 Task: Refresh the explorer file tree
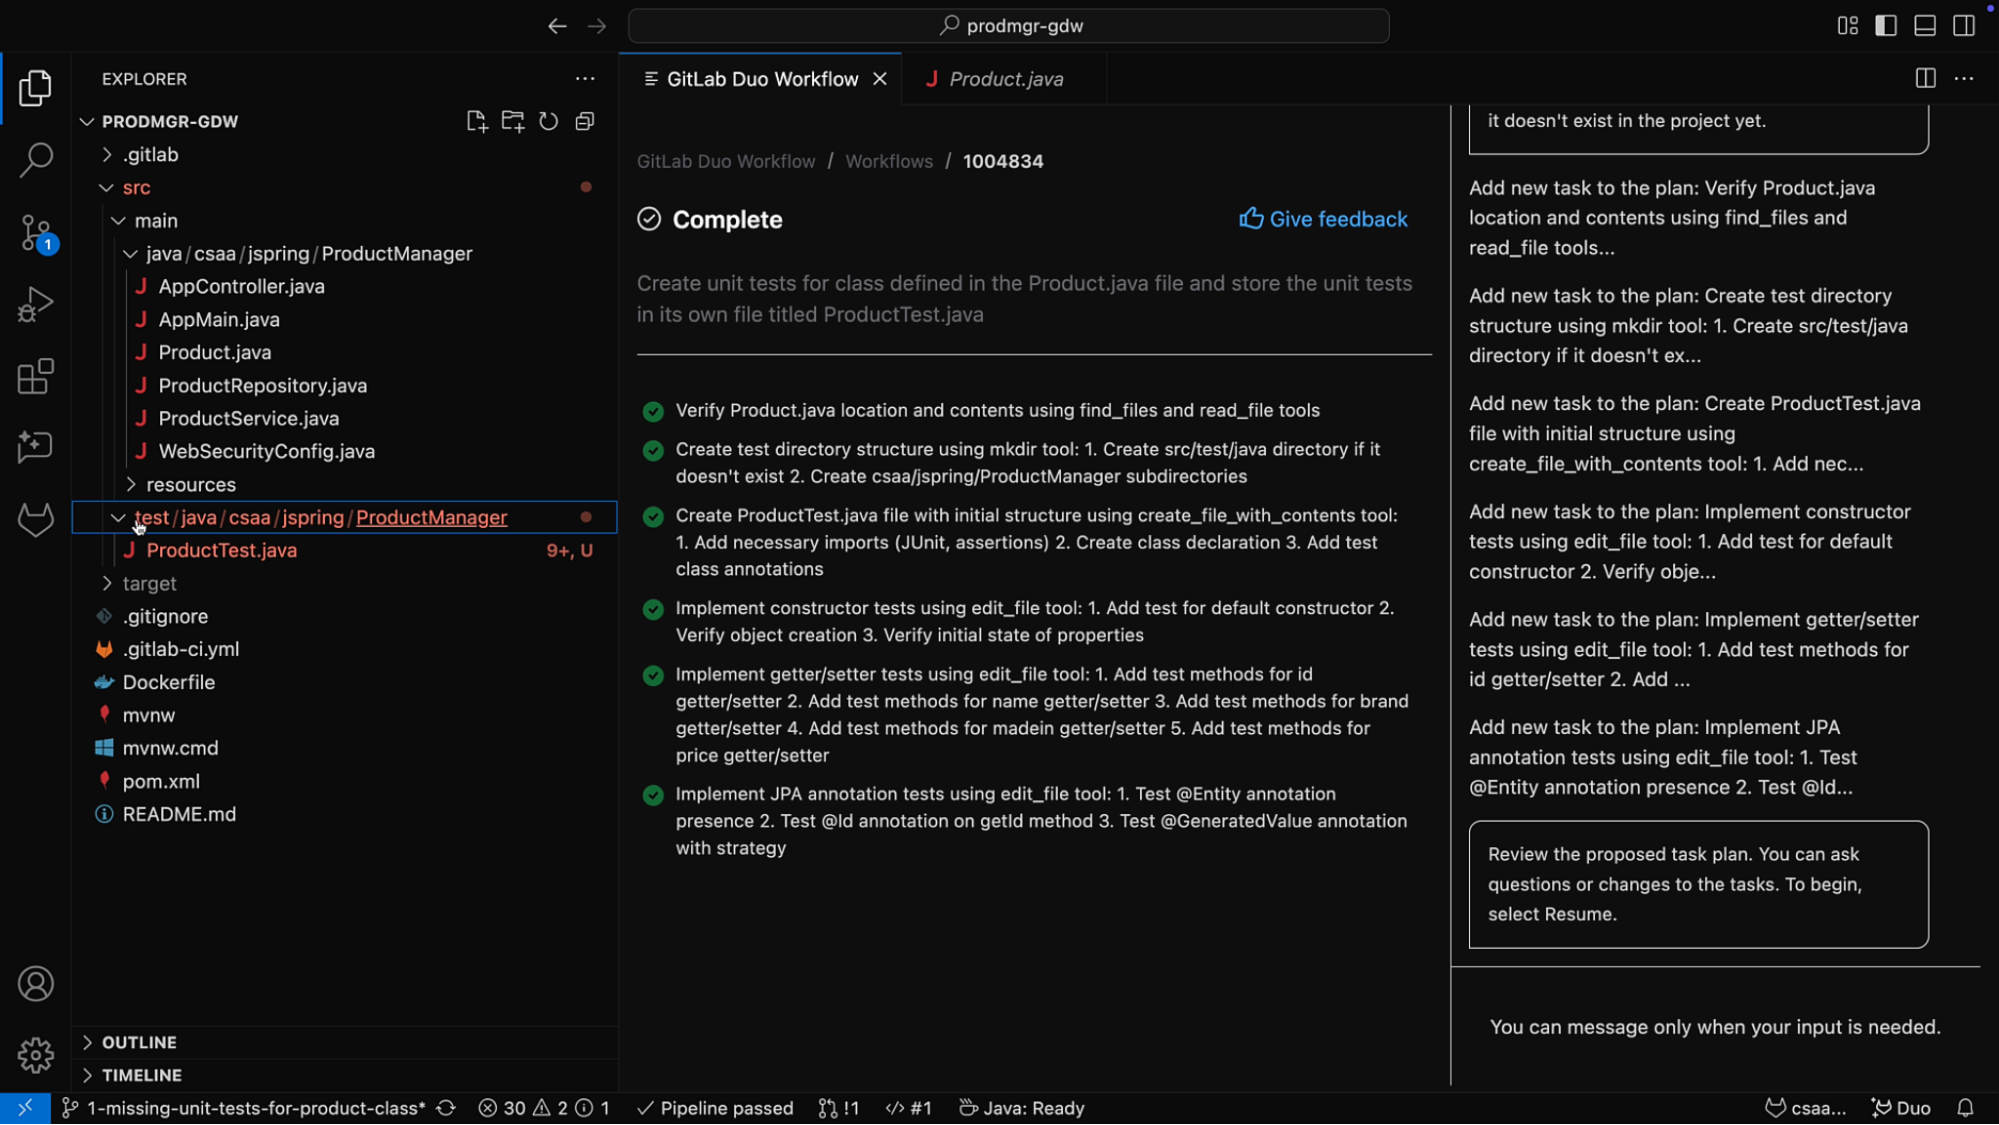click(549, 122)
